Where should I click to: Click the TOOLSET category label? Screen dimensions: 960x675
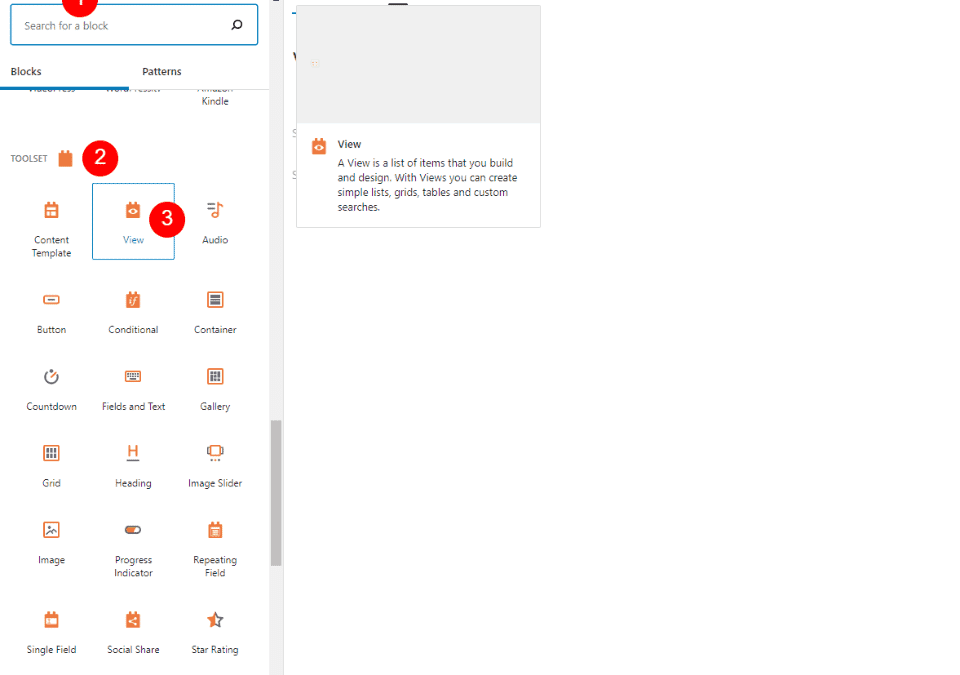click(29, 159)
